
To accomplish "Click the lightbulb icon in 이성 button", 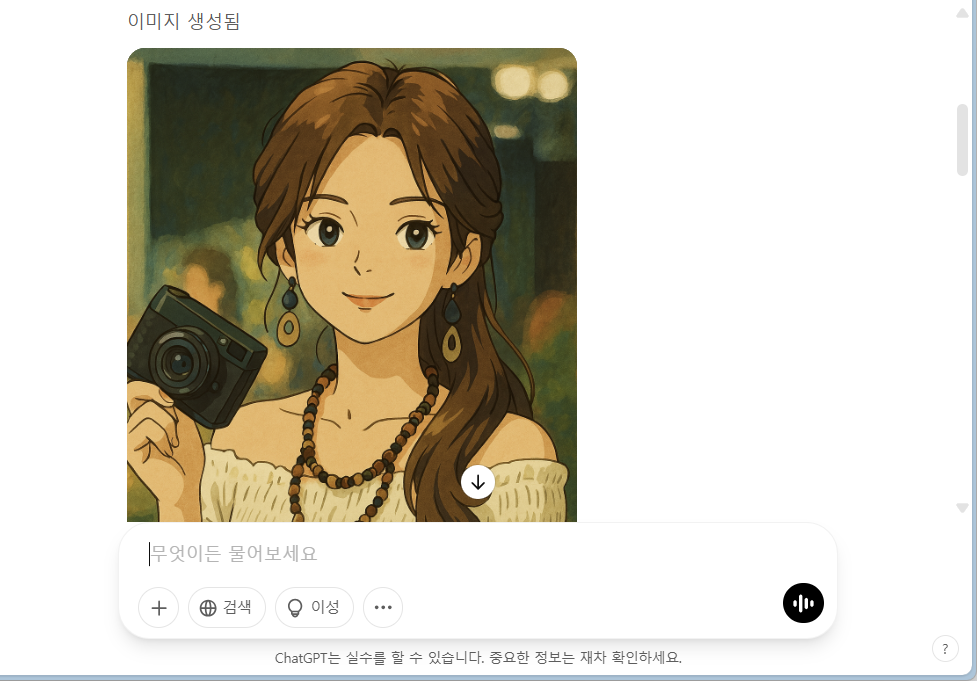I will pos(295,608).
